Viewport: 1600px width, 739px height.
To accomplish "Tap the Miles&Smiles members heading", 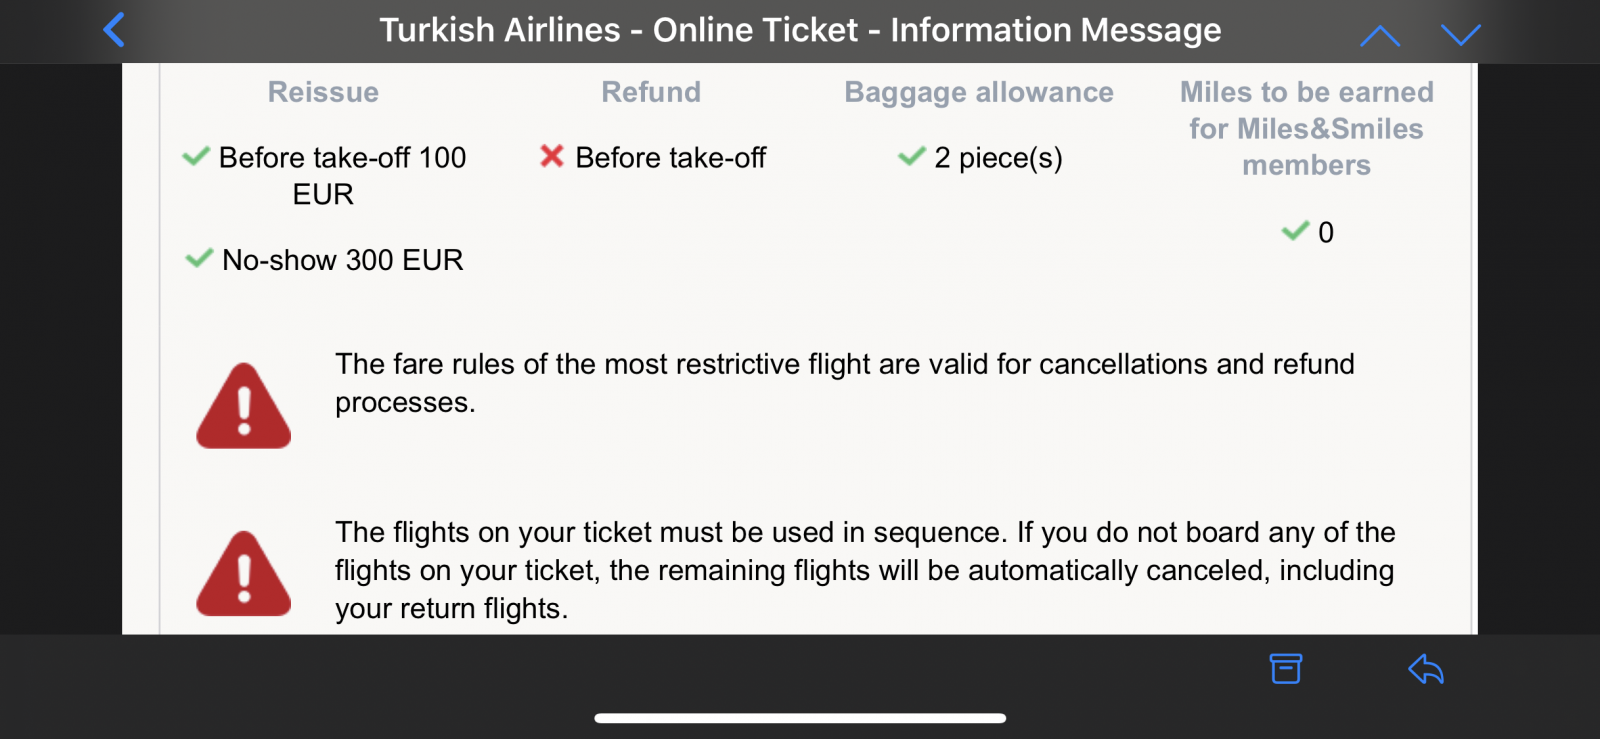I will 1306,128.
